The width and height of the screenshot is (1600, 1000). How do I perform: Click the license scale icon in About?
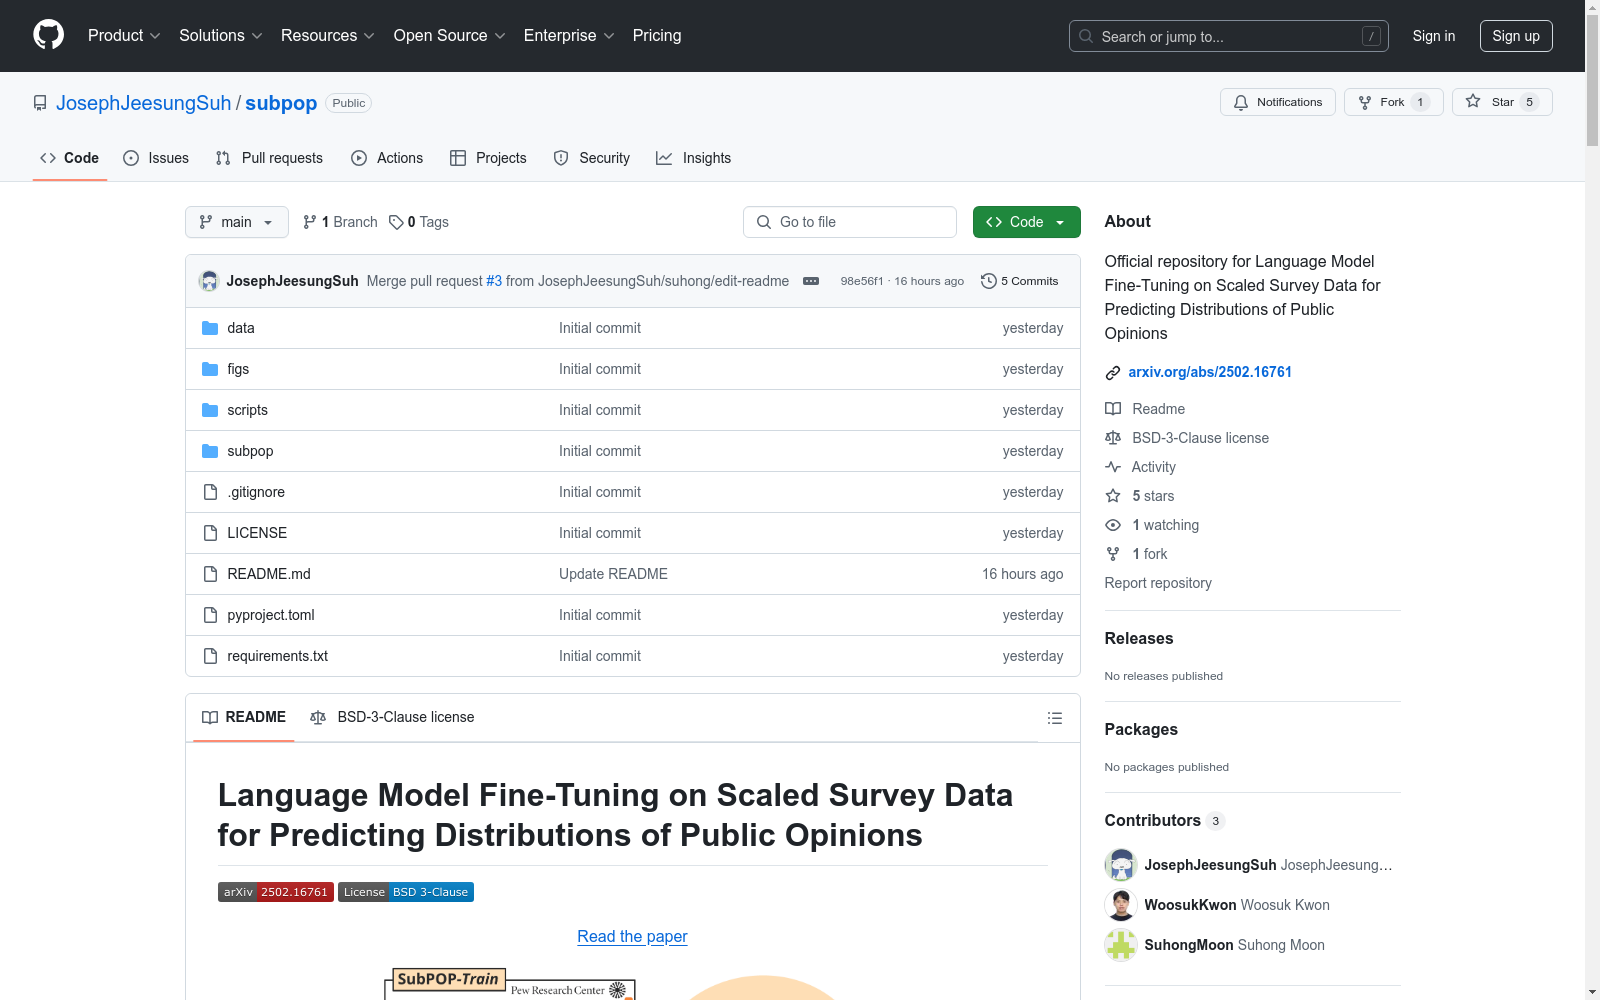tap(1113, 438)
